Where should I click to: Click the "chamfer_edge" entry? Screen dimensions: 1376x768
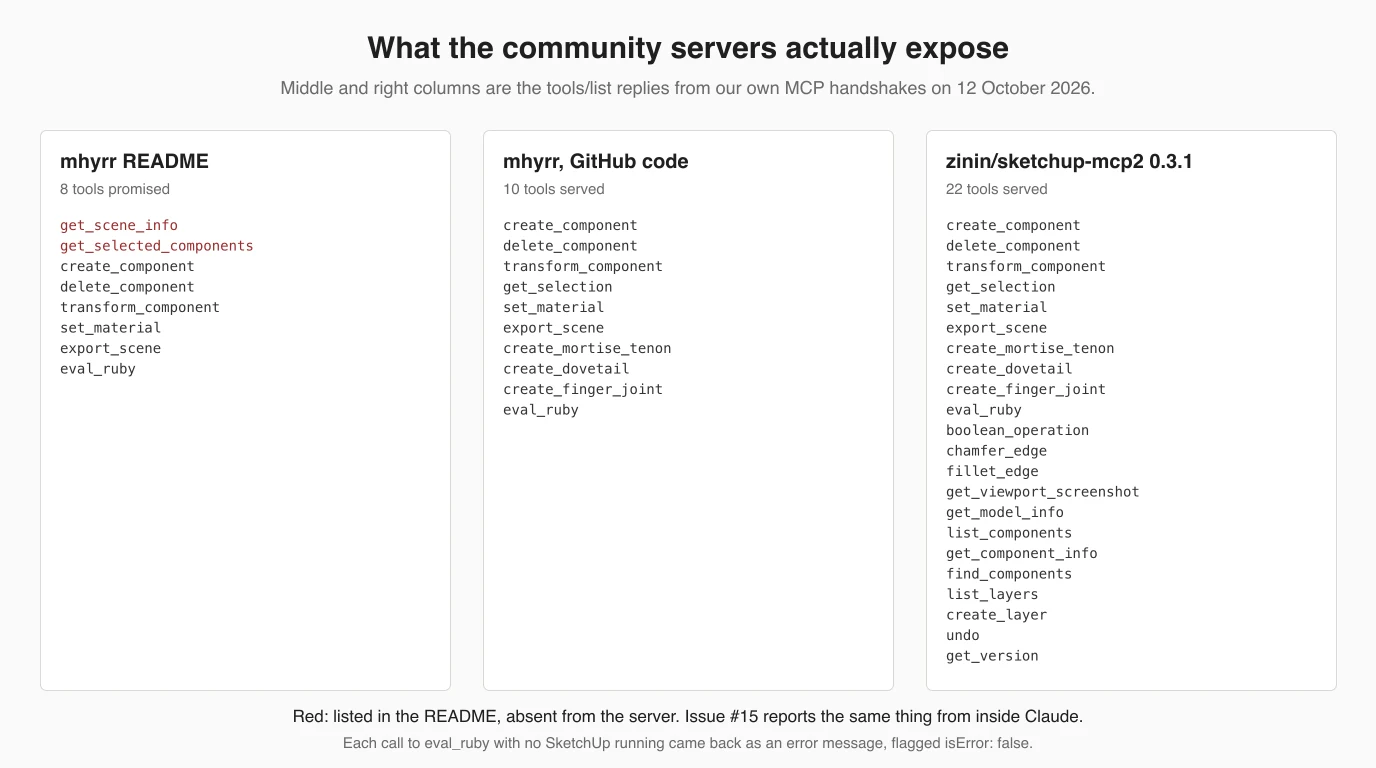tap(997, 451)
